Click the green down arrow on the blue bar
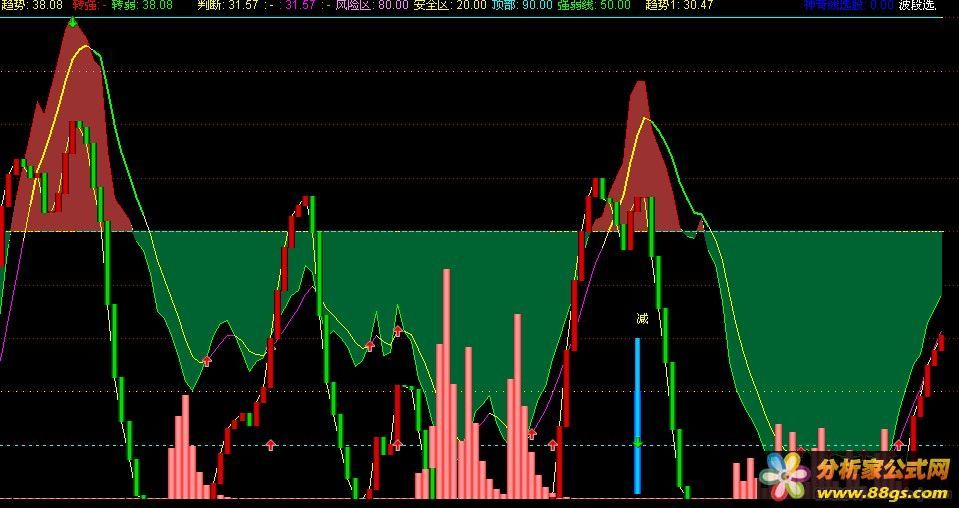Viewport: 959px width, 508px height. [x=637, y=442]
